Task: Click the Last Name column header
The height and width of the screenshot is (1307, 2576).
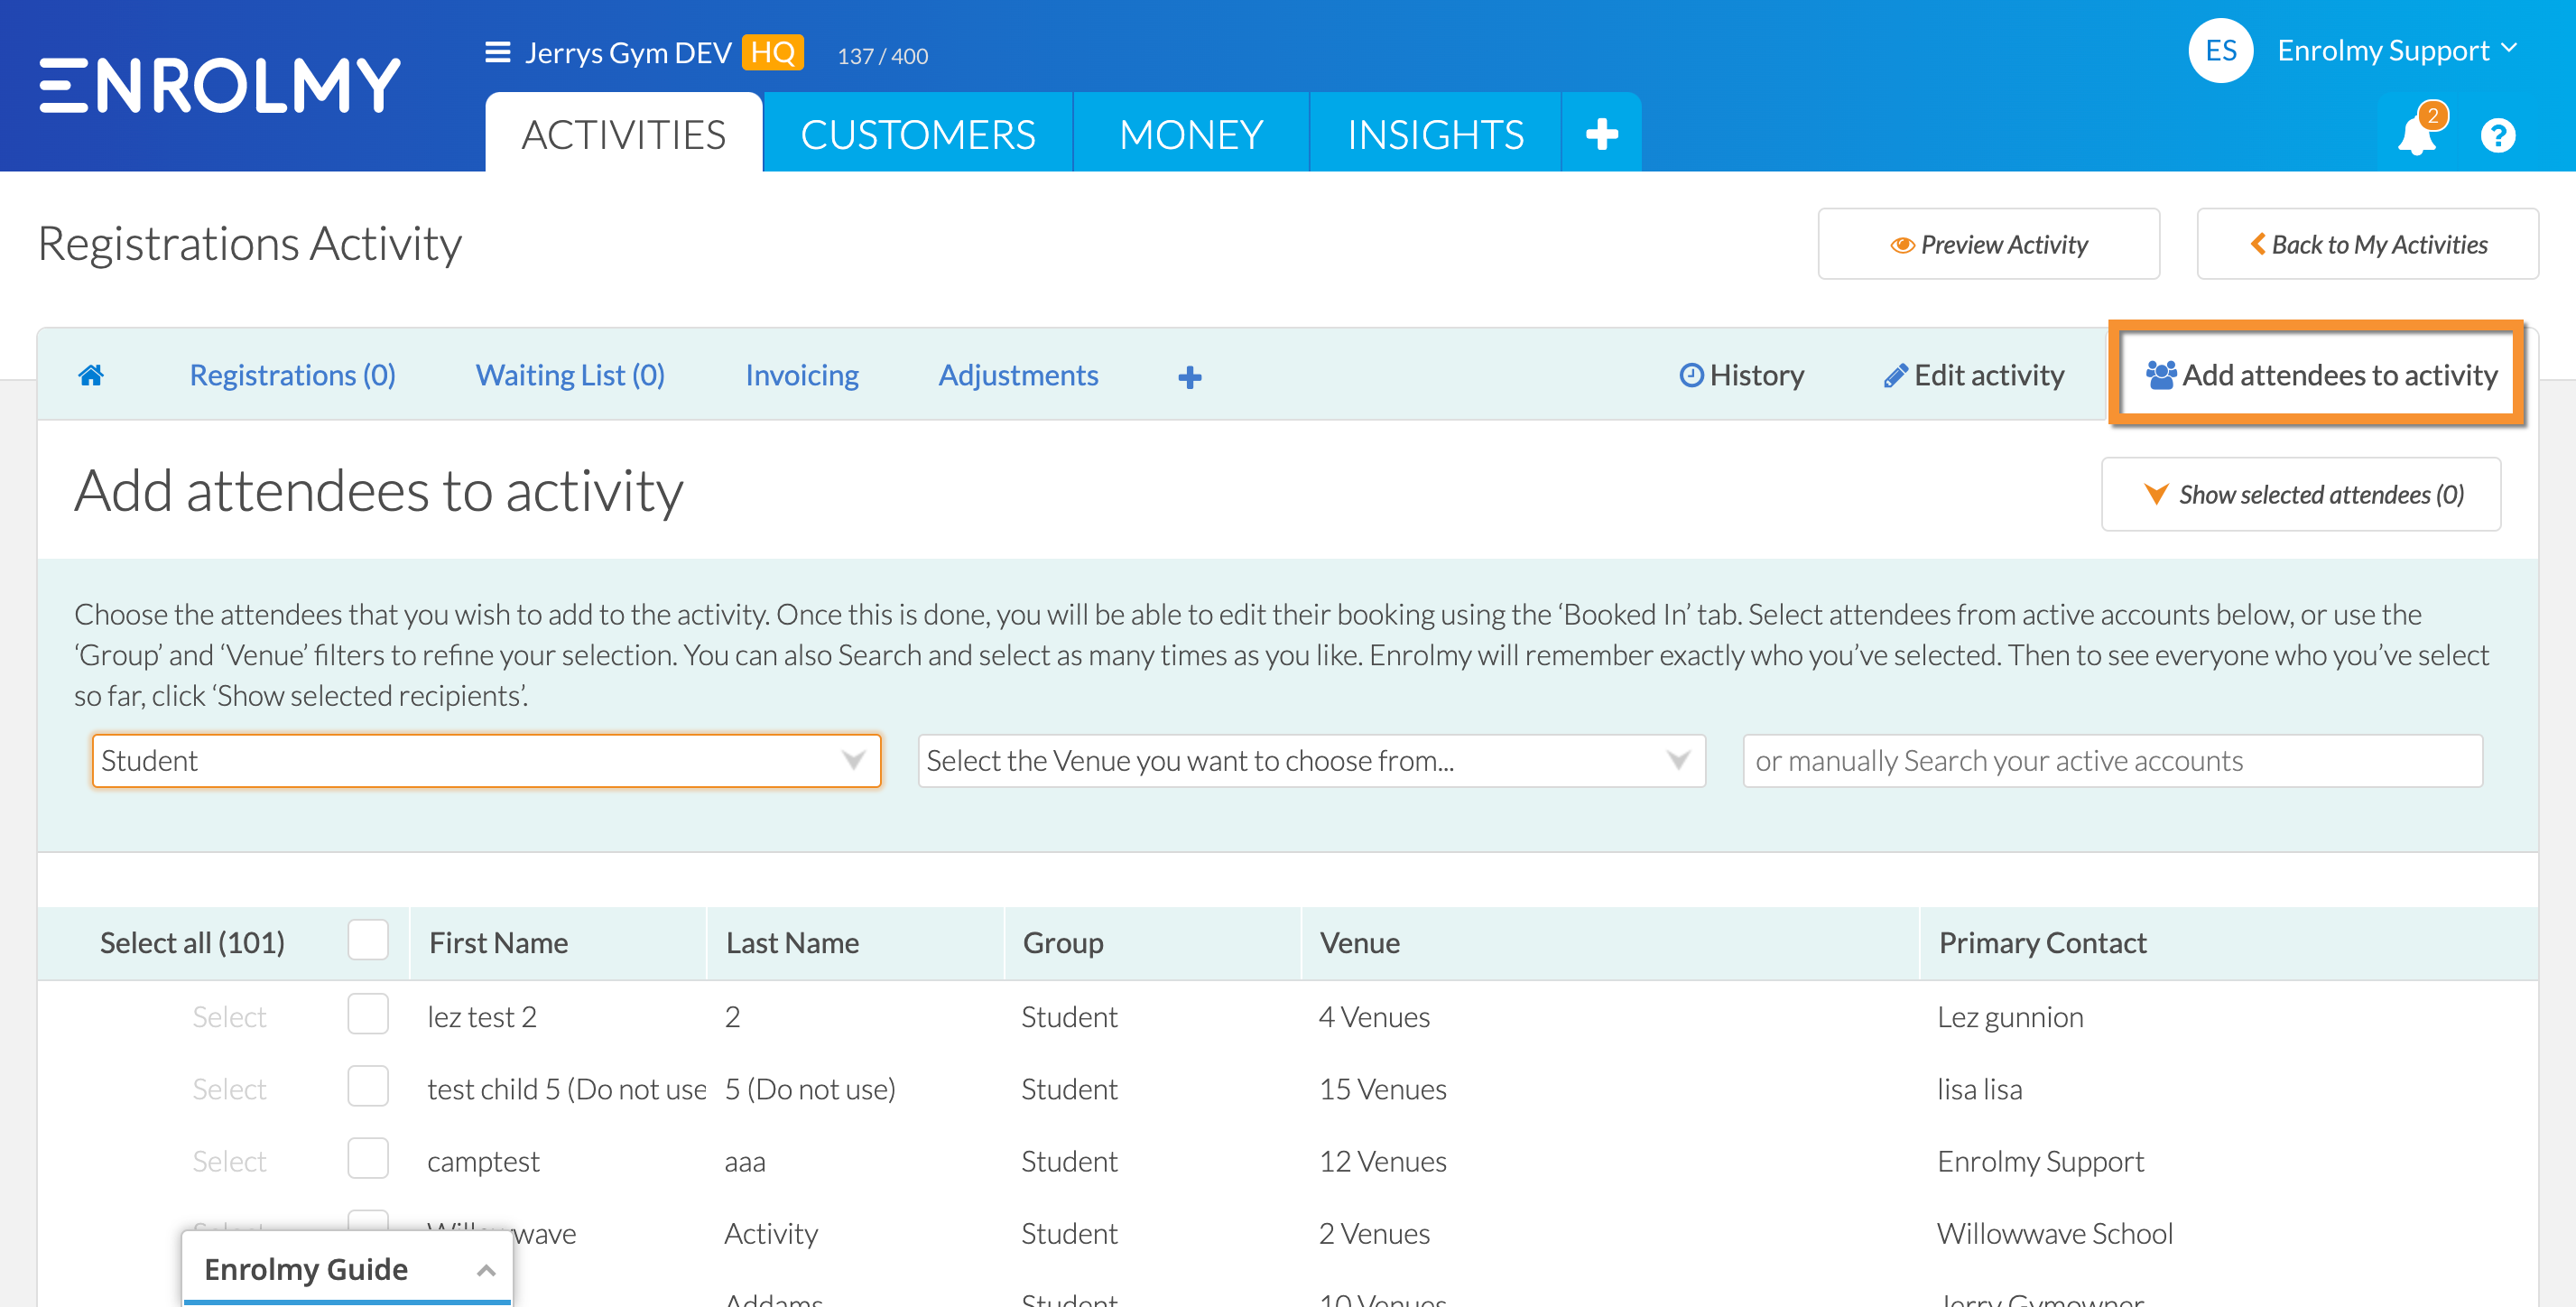Action: [x=792, y=942]
